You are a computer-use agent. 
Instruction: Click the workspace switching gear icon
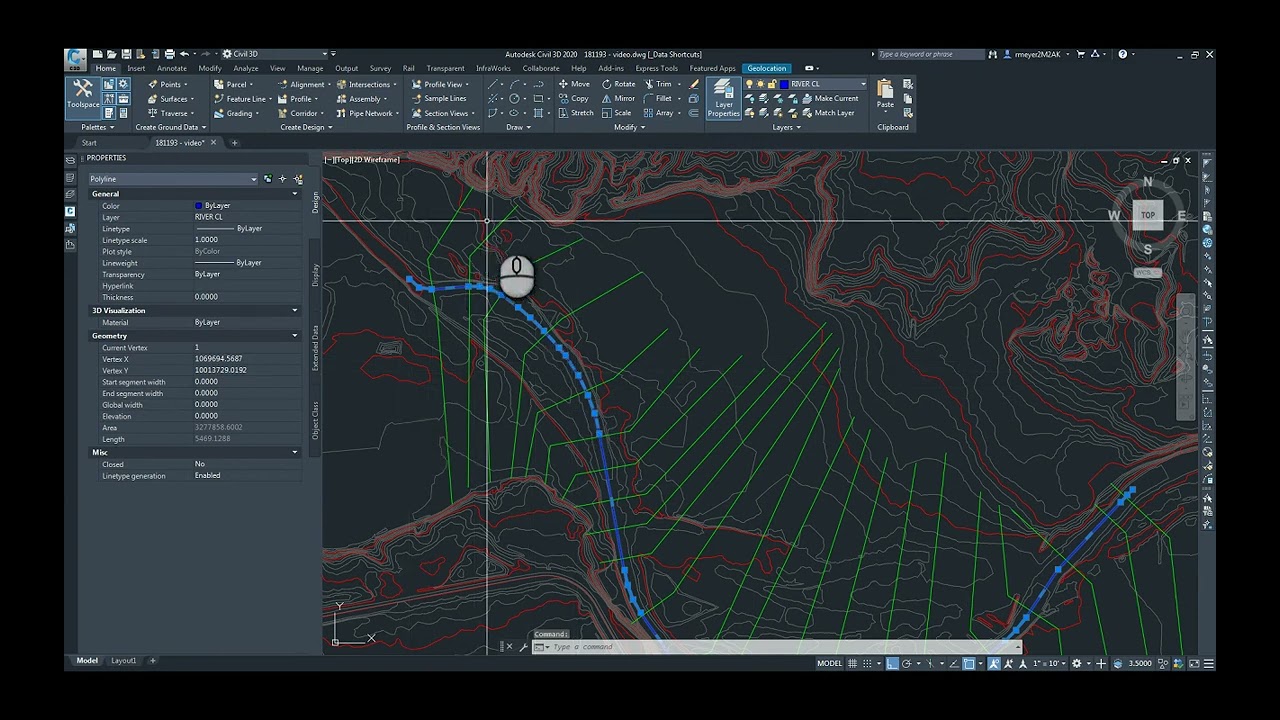pyautogui.click(x=1077, y=663)
